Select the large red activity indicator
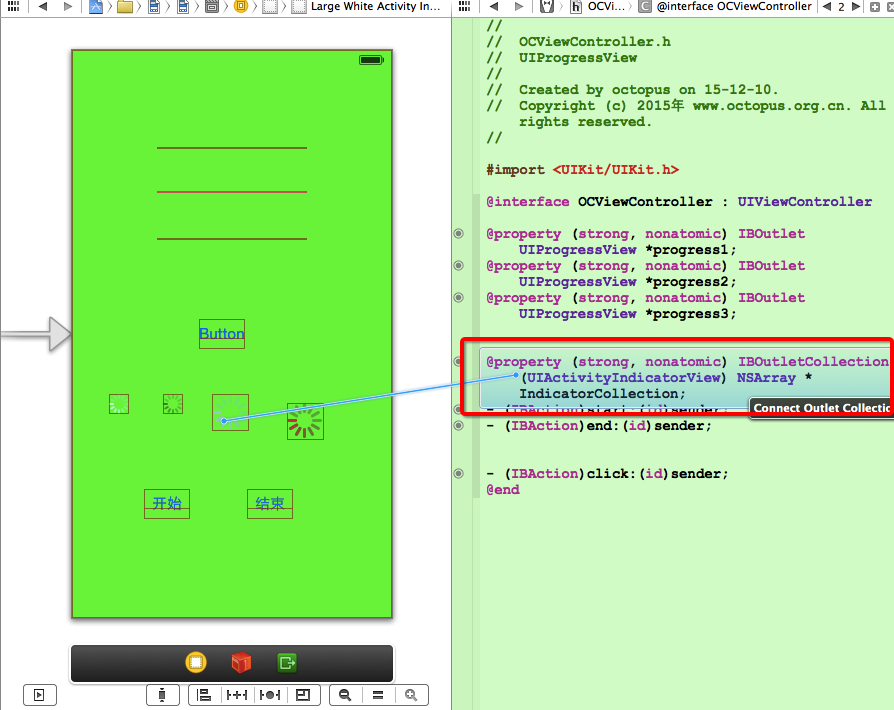This screenshot has width=894, height=710. pos(306,422)
